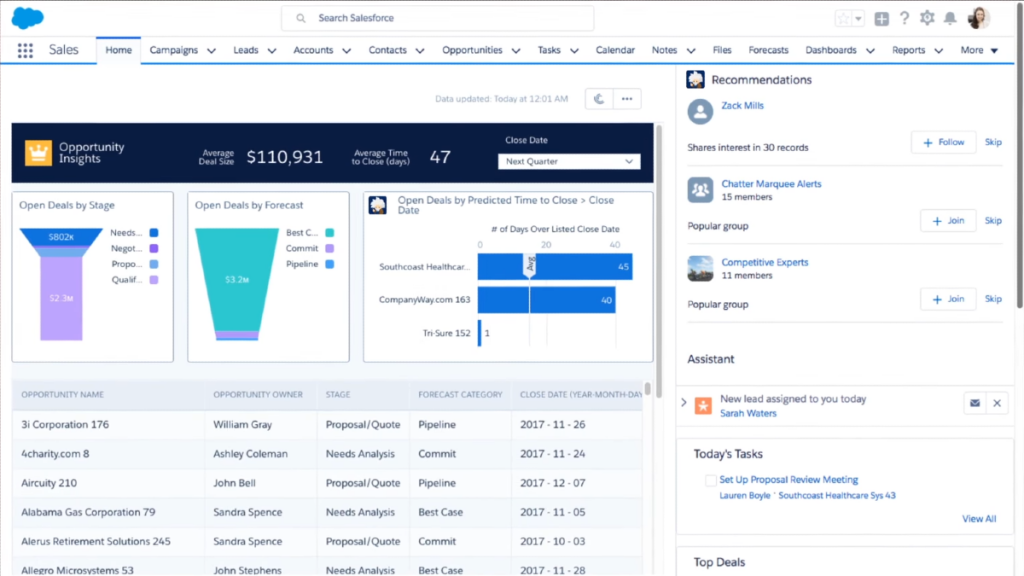The width and height of the screenshot is (1024, 576).
Task: Join Chatter Marquee Alerts group
Action: (948, 221)
